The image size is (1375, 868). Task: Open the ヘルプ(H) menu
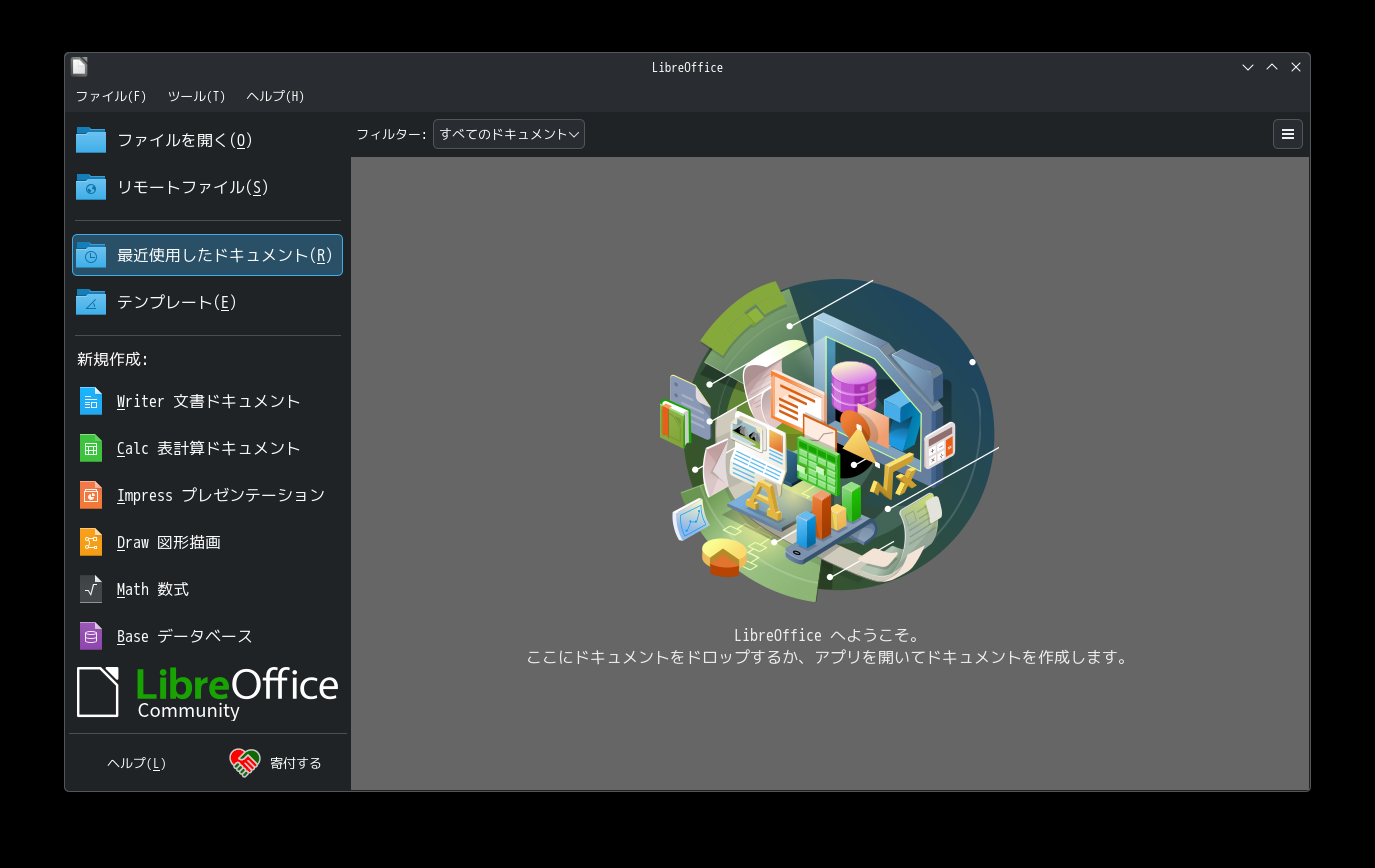[275, 96]
